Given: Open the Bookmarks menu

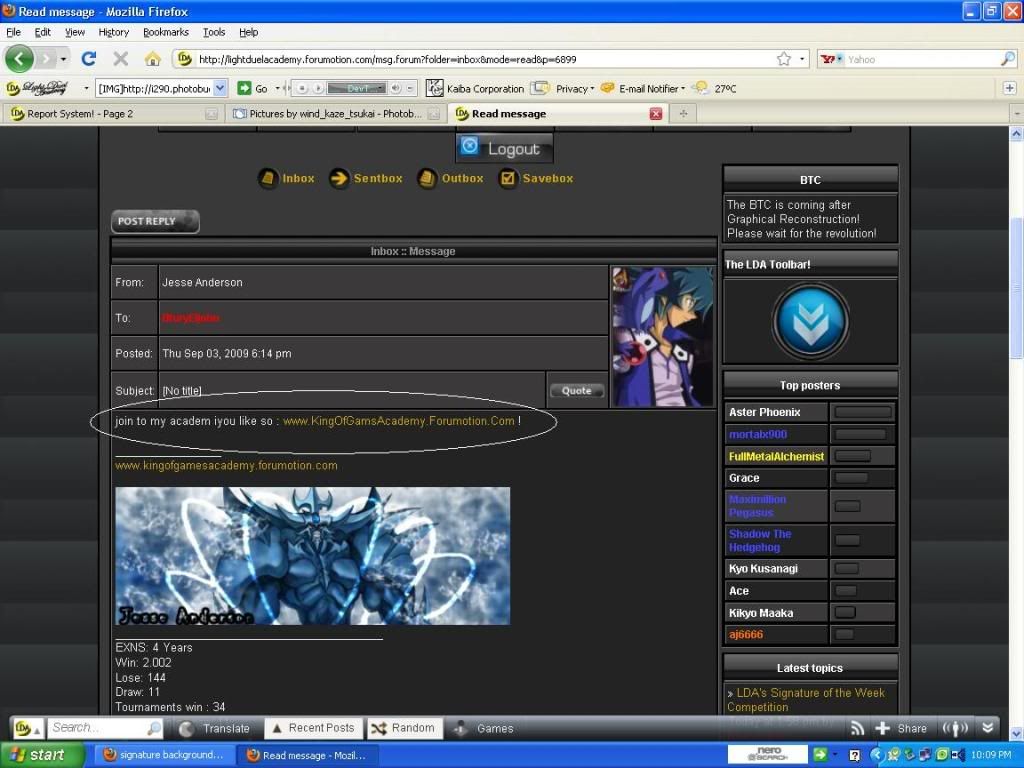Looking at the screenshot, I should pos(166,32).
